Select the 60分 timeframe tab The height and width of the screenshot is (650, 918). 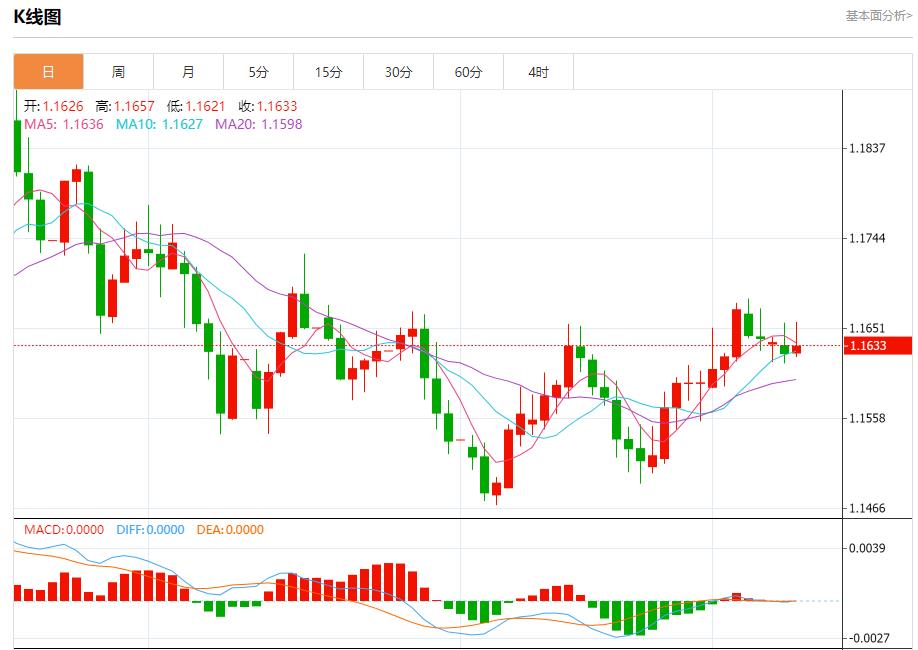point(468,72)
